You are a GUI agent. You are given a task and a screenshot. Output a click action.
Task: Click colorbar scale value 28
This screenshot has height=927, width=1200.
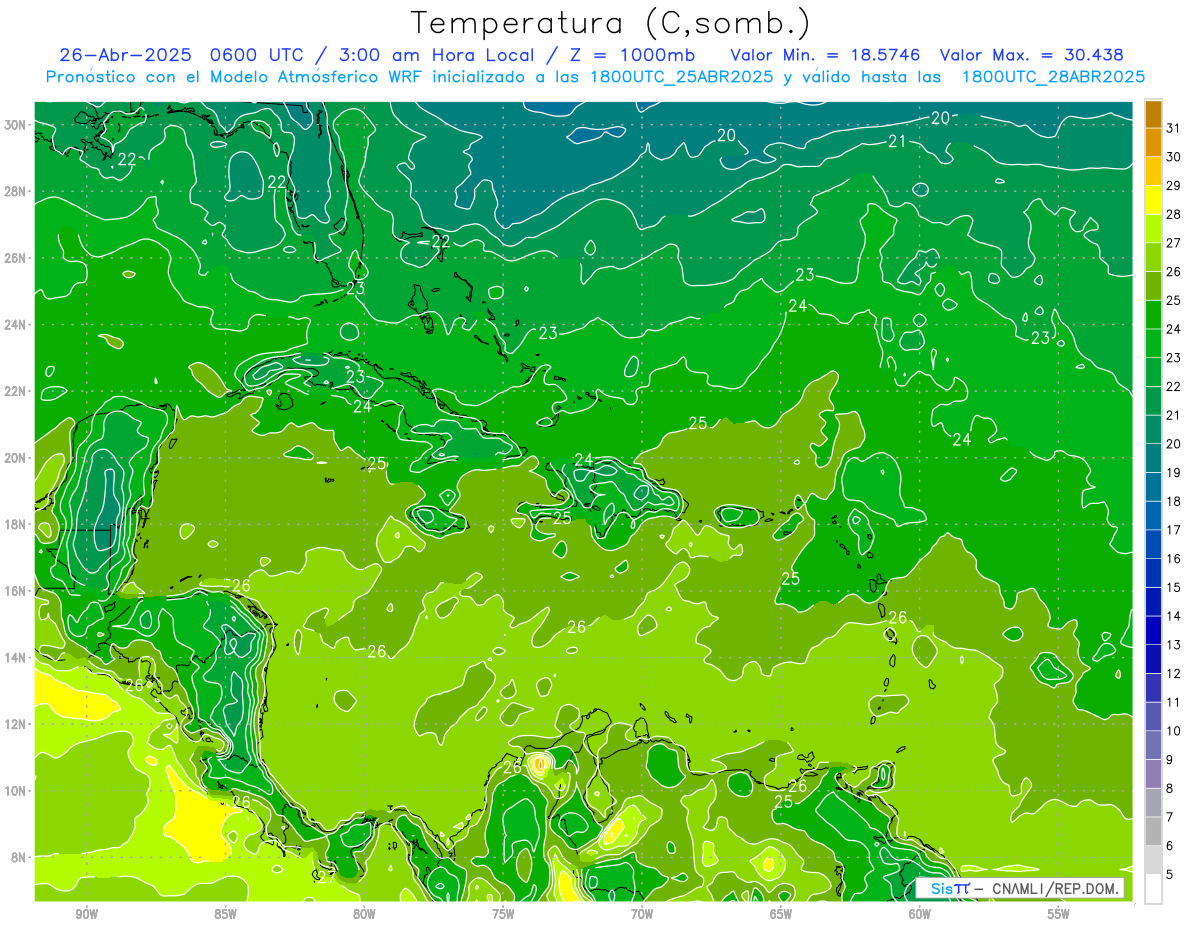[1173, 214]
